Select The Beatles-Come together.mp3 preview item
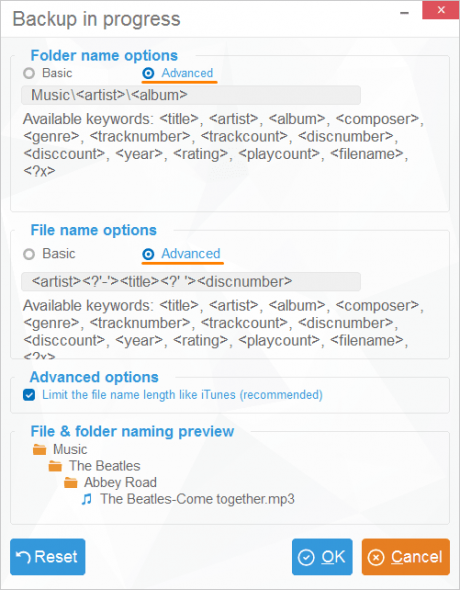The width and height of the screenshot is (460, 590). (197, 499)
